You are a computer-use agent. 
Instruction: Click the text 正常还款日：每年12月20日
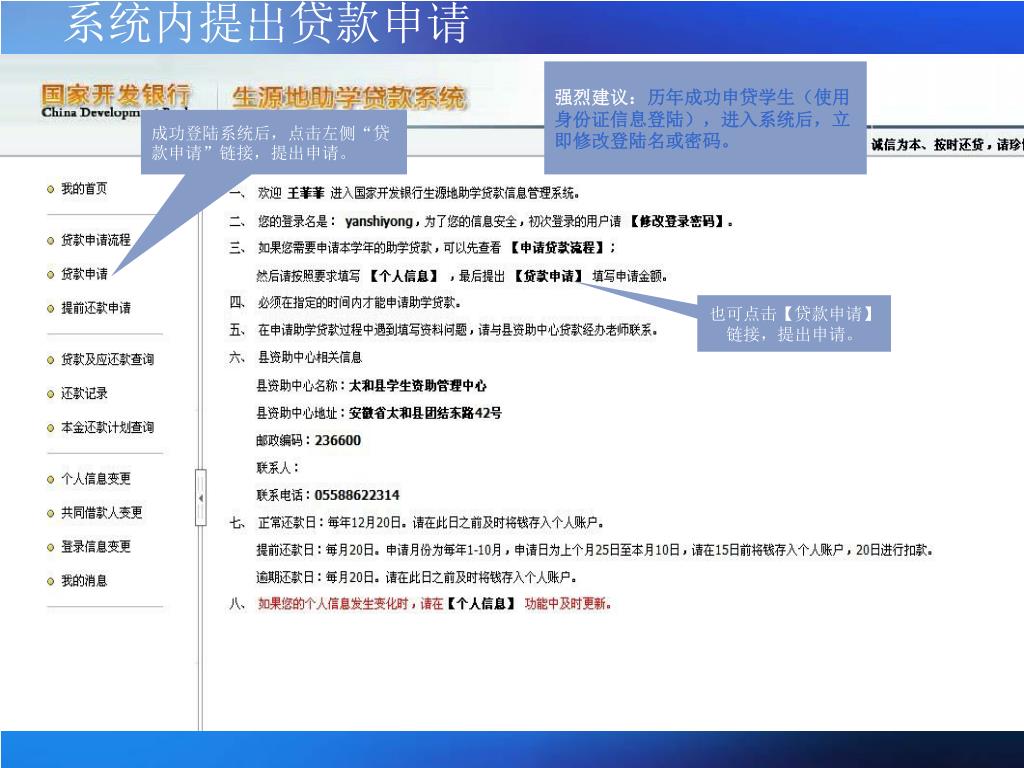(332, 522)
